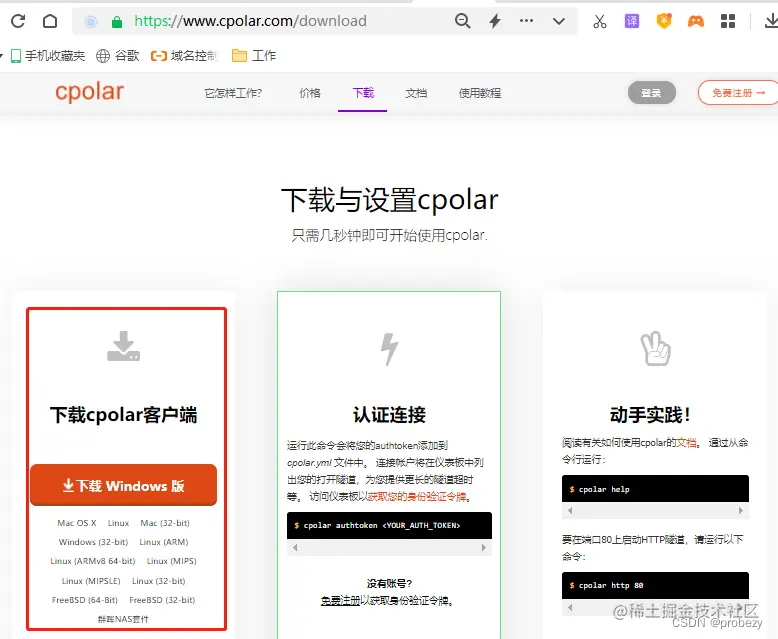Expand the address bar dropdown chevron

559,21
